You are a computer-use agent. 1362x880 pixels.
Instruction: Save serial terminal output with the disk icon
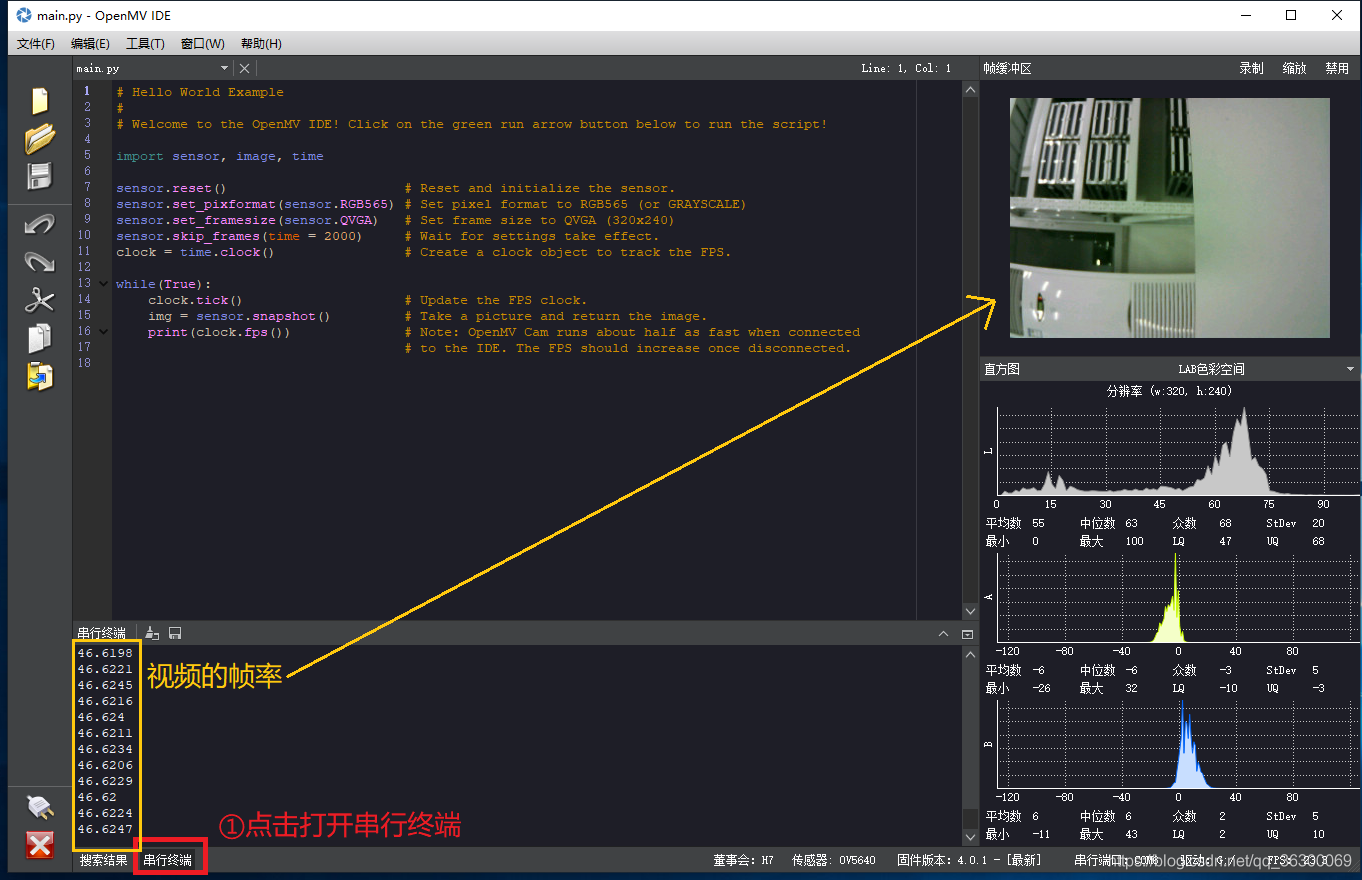pyautogui.click(x=175, y=633)
